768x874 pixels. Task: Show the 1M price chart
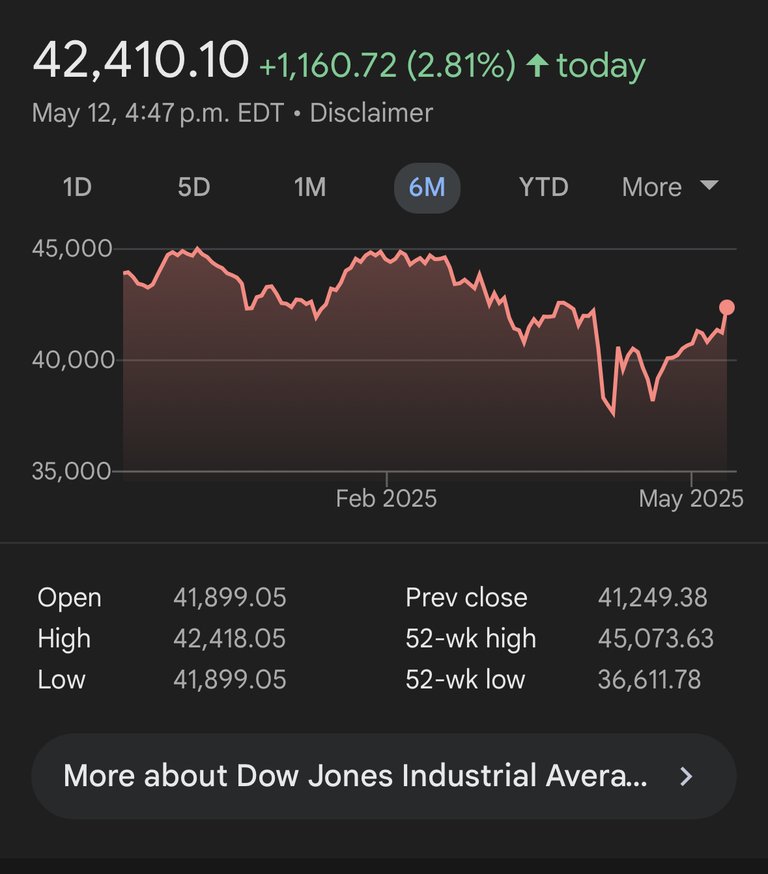click(310, 187)
